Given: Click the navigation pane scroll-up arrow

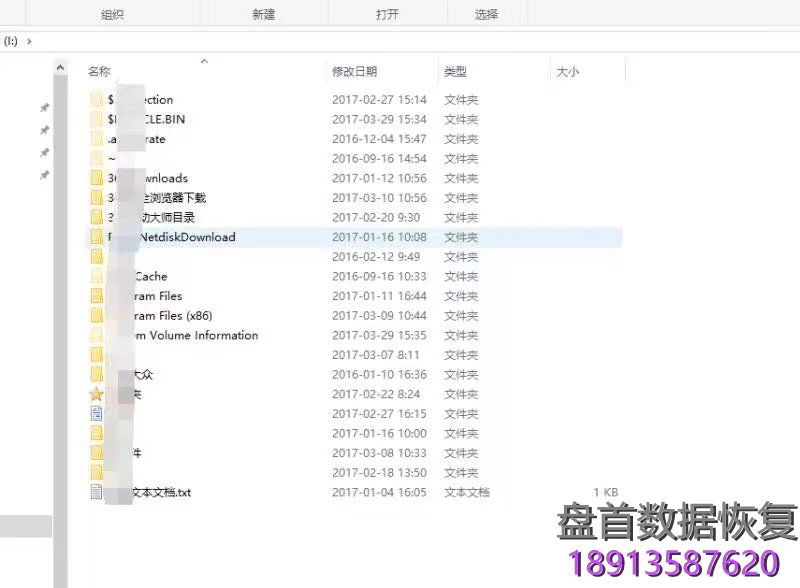Looking at the screenshot, I should tap(61, 66).
